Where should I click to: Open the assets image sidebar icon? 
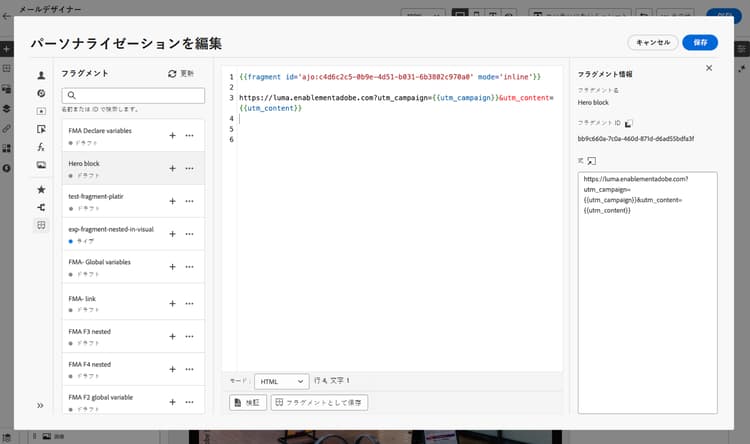point(41,165)
